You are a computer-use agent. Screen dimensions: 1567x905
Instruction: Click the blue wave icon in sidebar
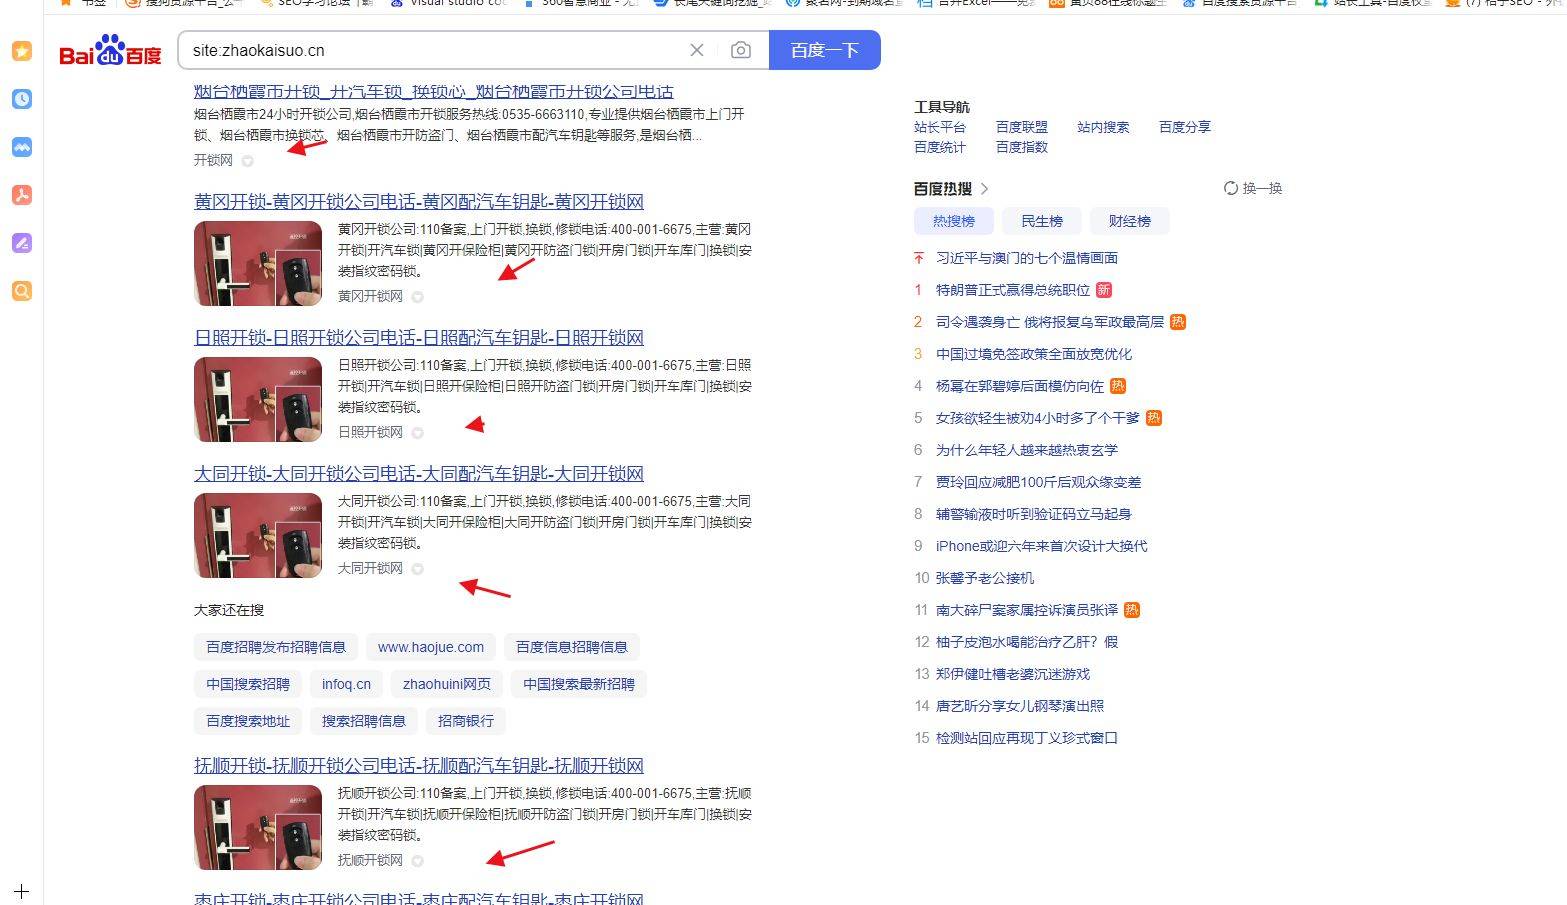(x=22, y=147)
